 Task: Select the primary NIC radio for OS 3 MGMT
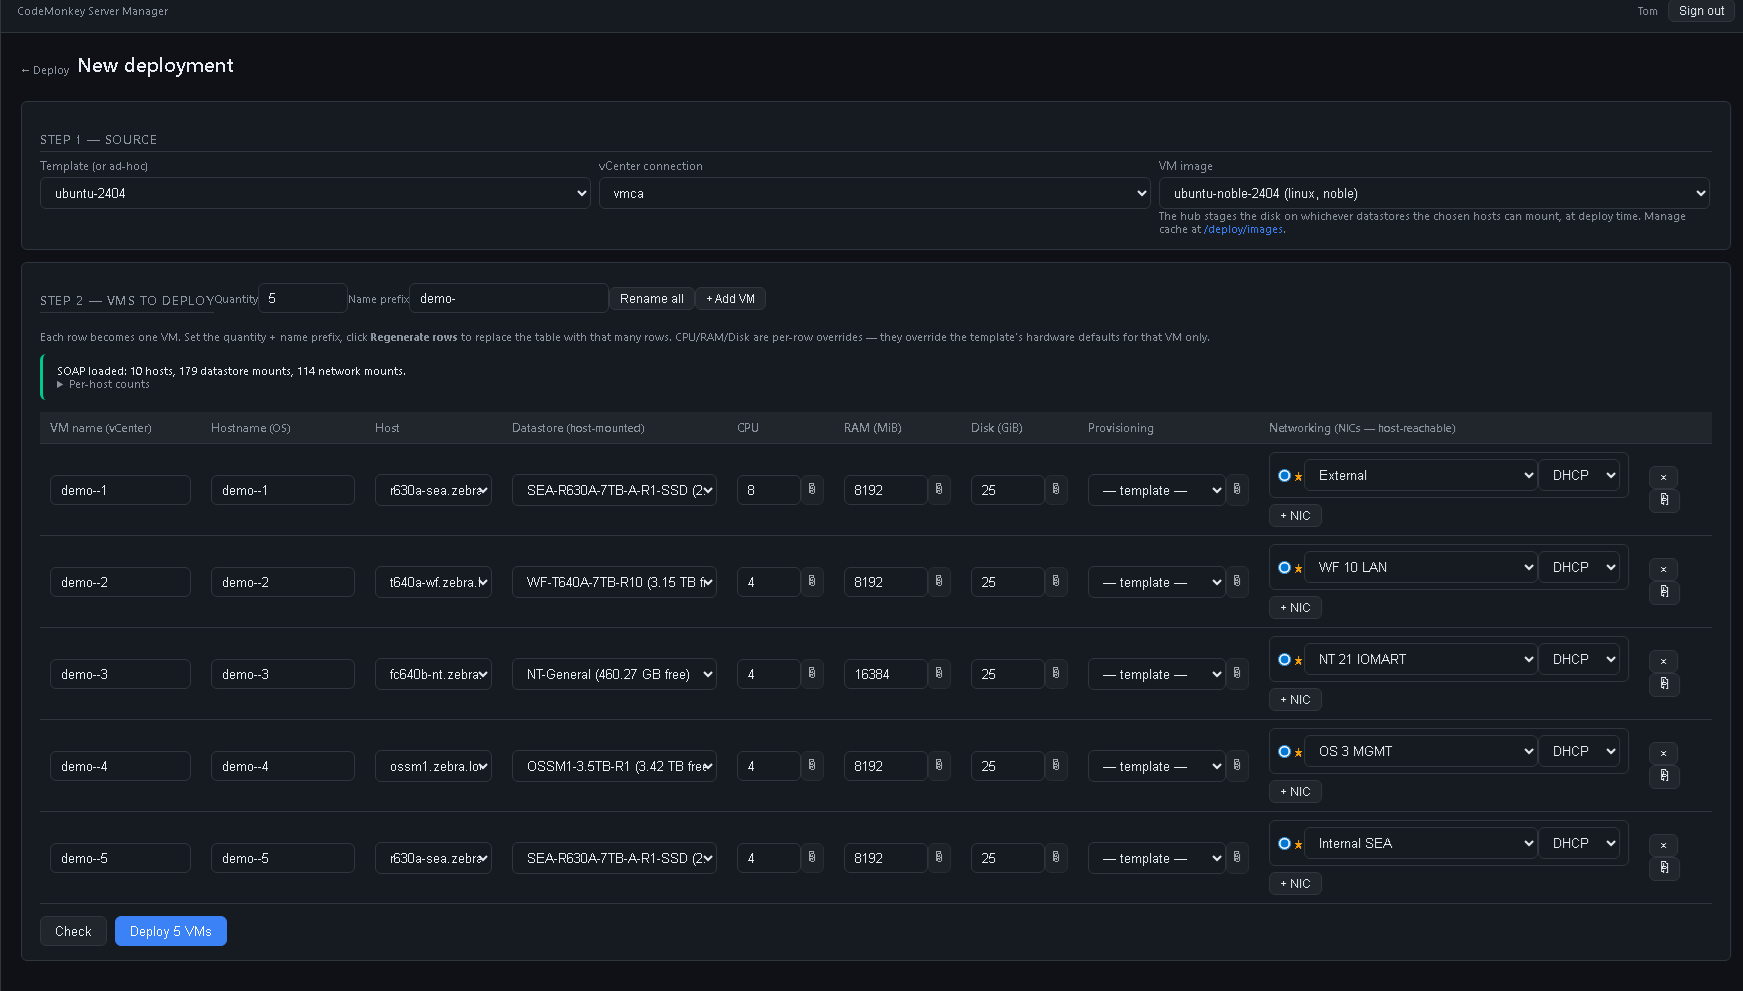coord(1284,752)
